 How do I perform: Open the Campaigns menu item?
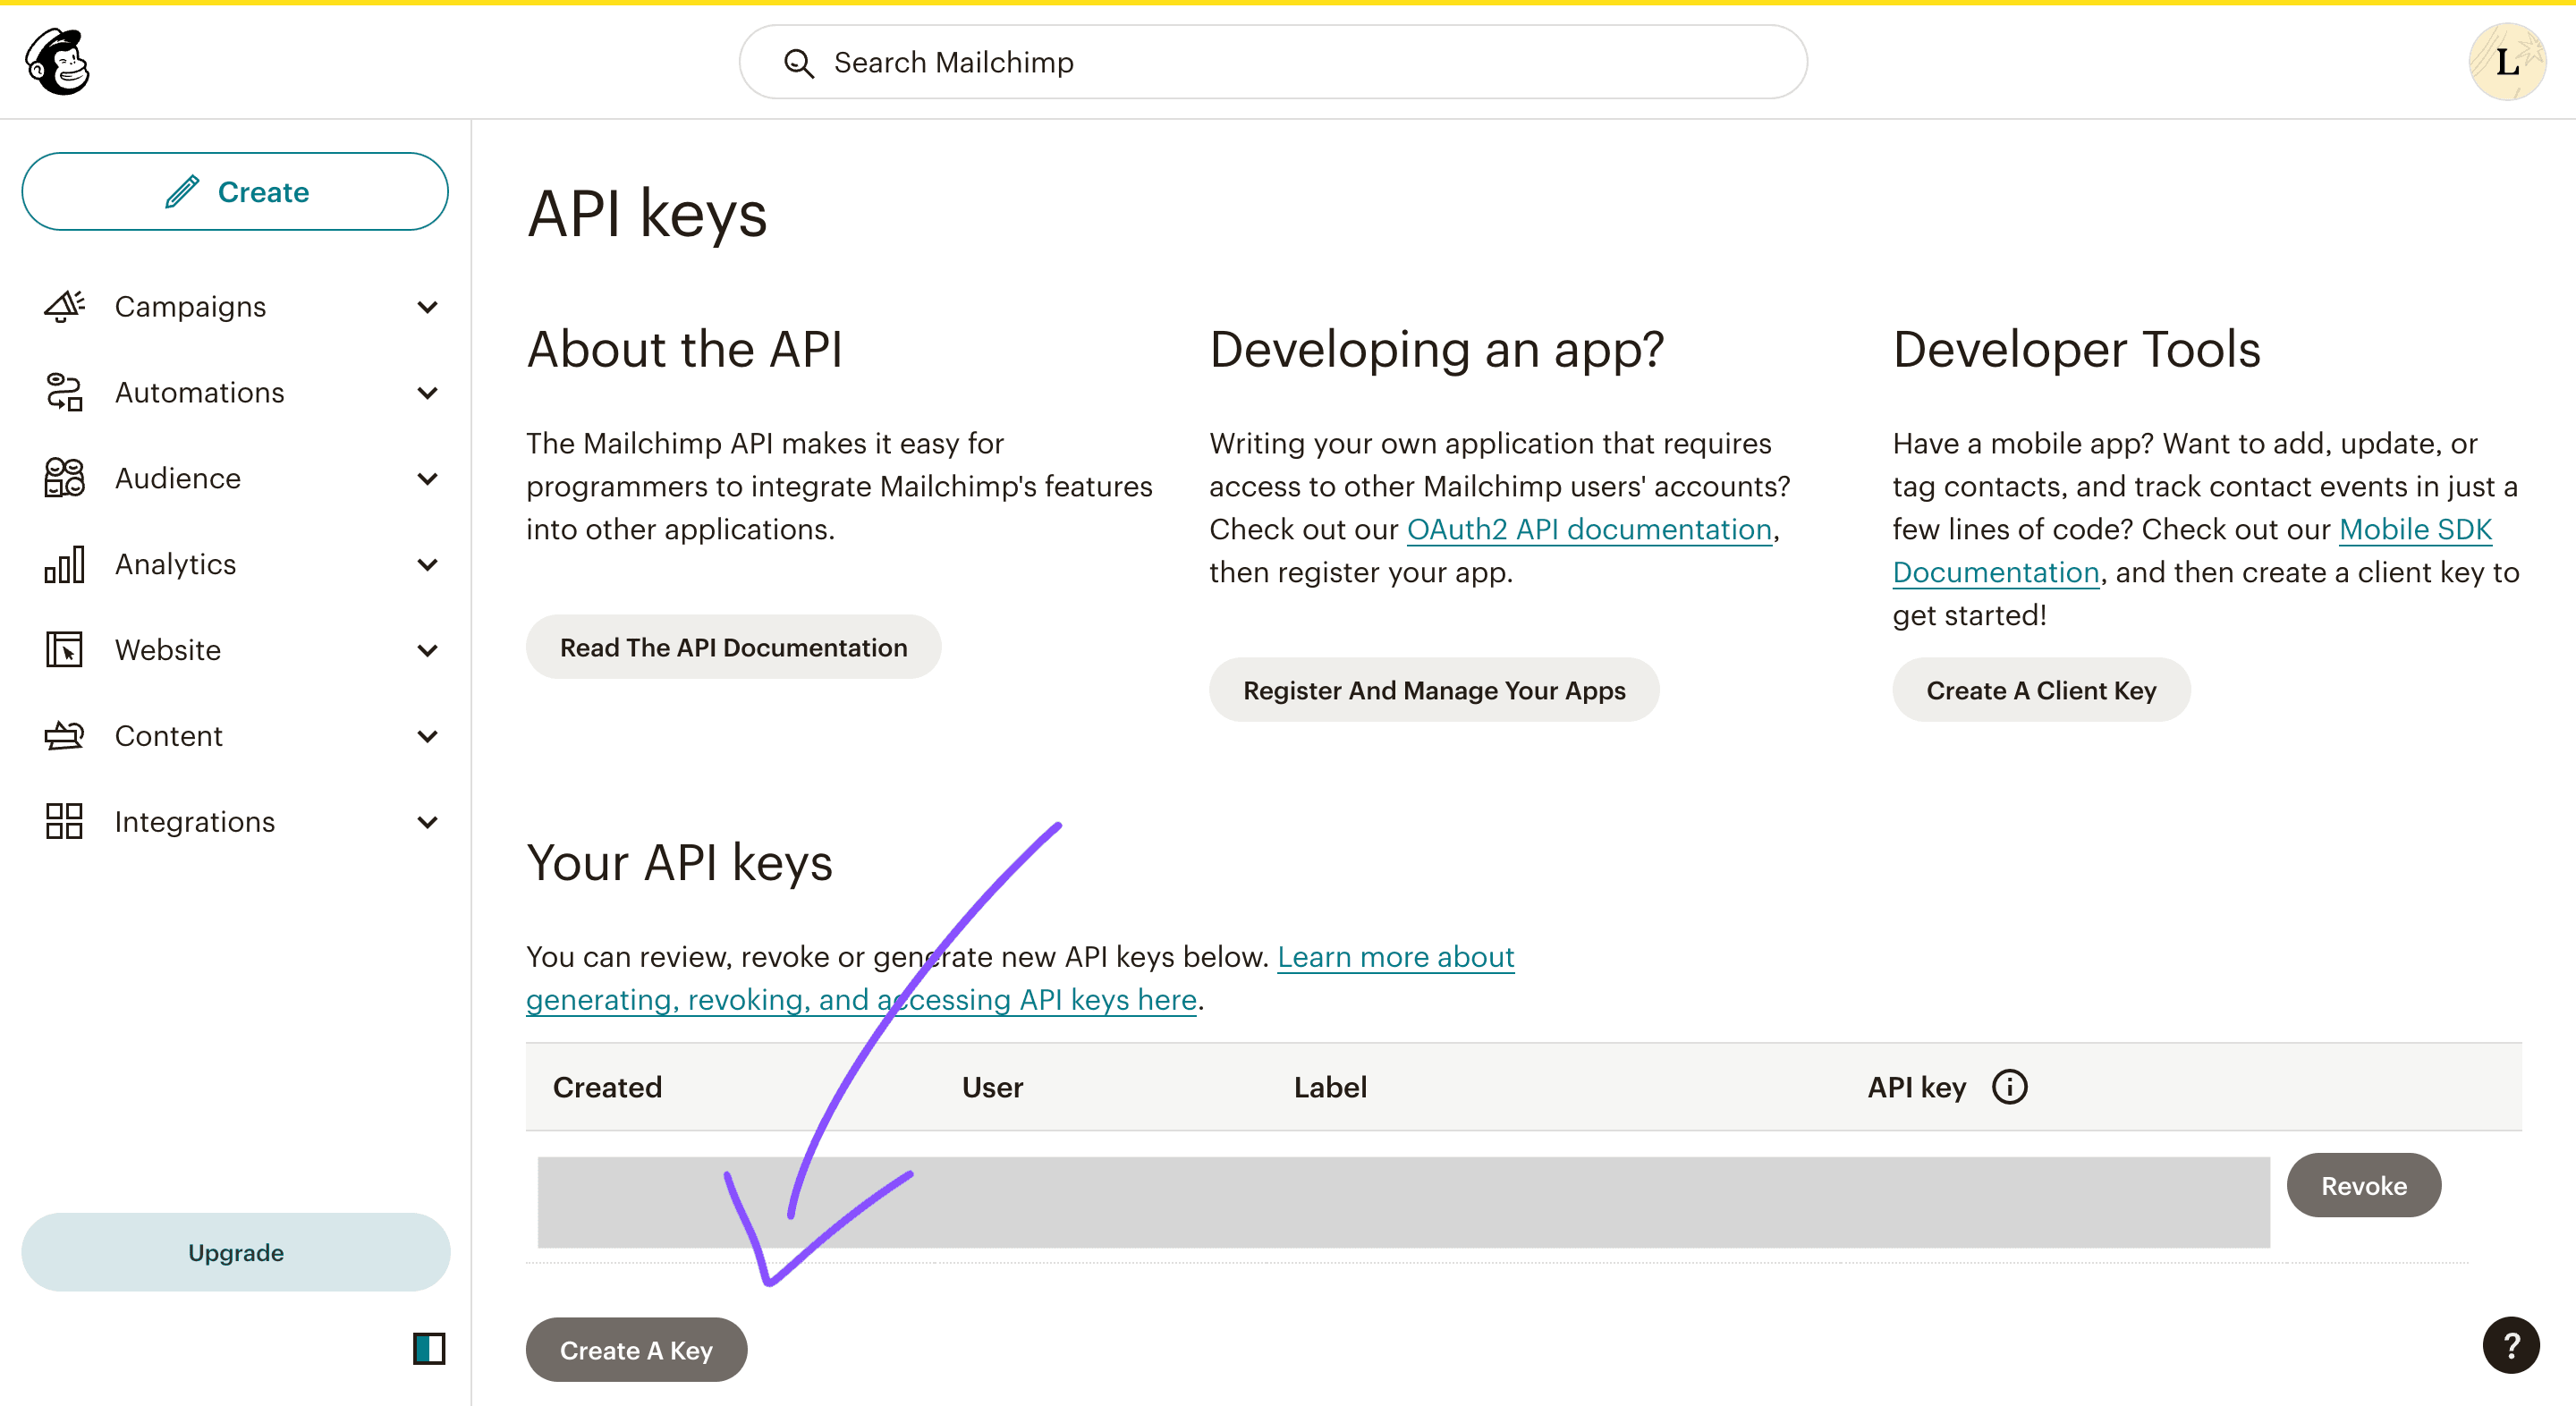190,307
